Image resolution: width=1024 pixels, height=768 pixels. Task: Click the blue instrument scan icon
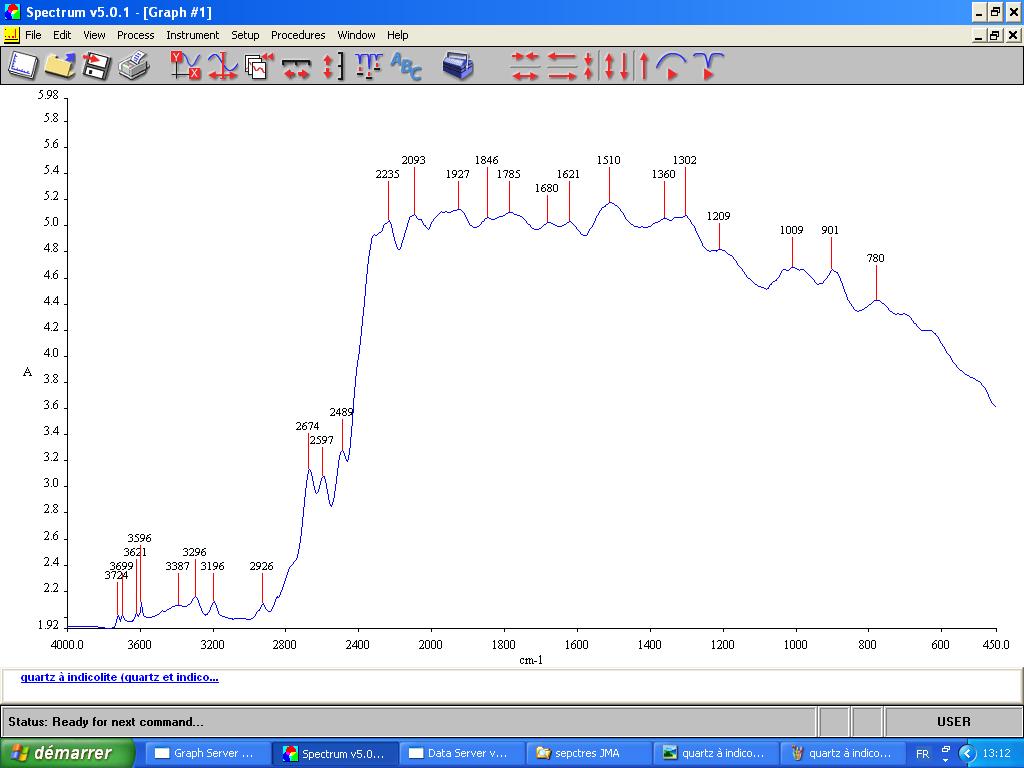coord(458,66)
